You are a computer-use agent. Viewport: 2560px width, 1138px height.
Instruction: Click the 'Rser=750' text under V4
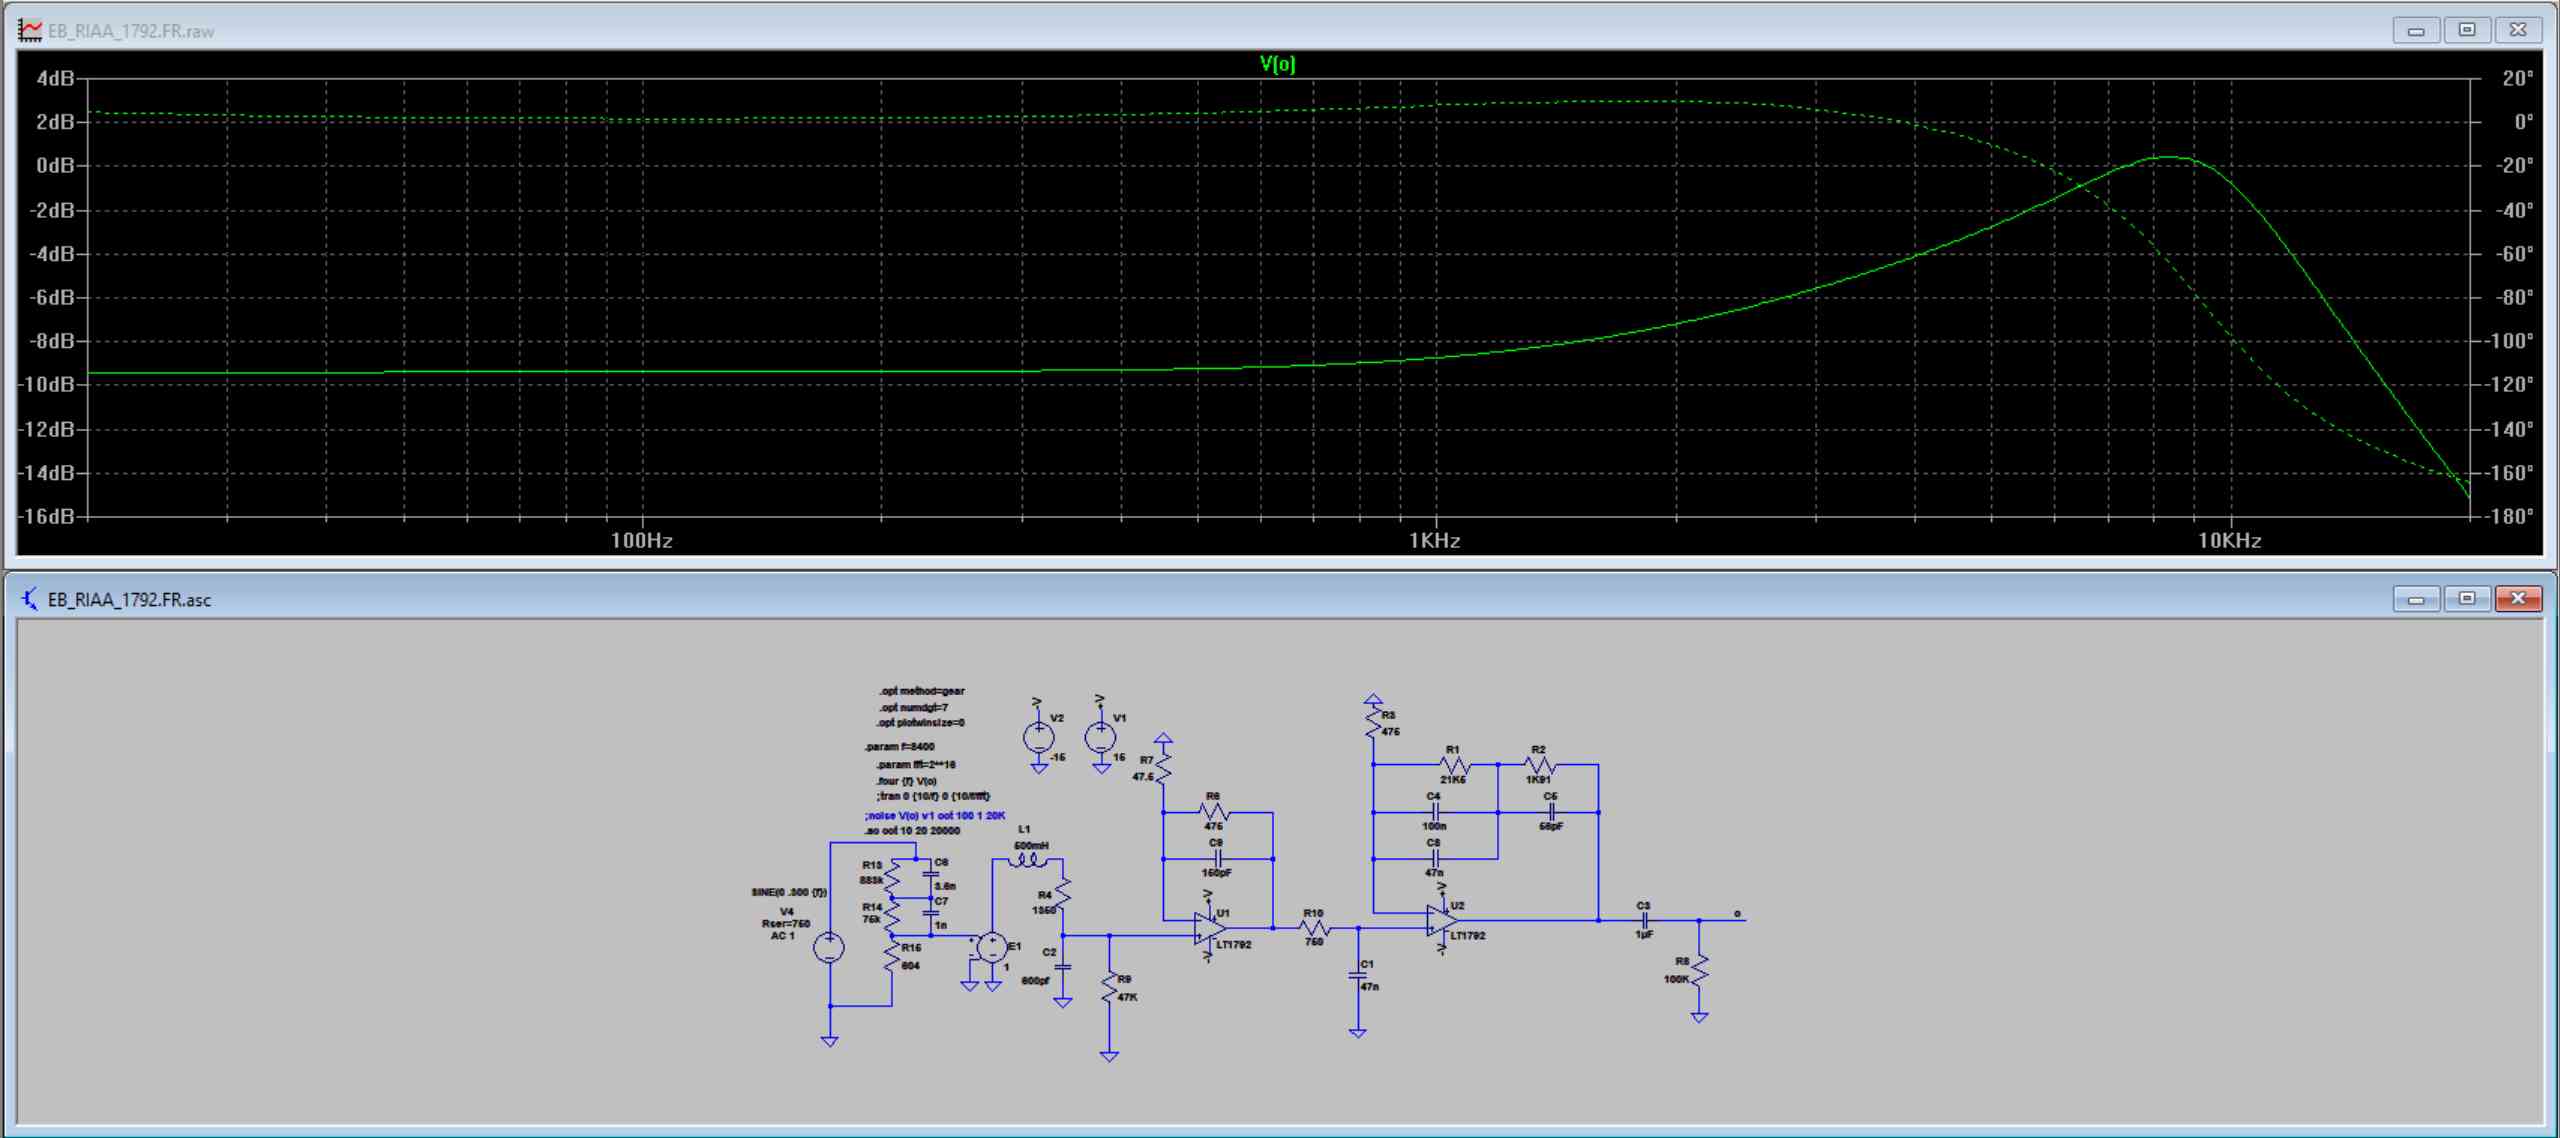(x=786, y=924)
